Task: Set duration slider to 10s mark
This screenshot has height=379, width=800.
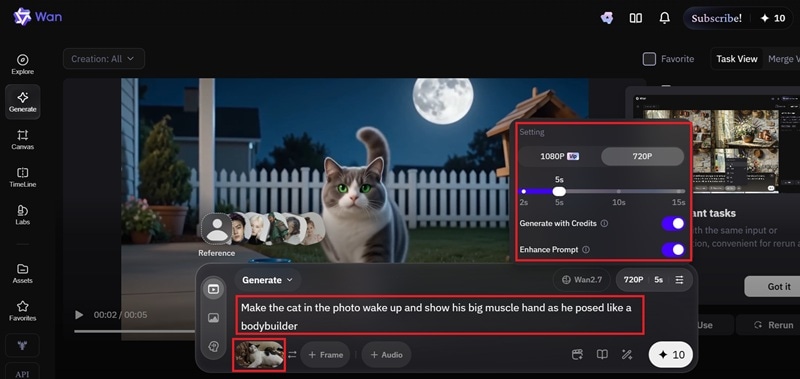Action: tap(618, 191)
